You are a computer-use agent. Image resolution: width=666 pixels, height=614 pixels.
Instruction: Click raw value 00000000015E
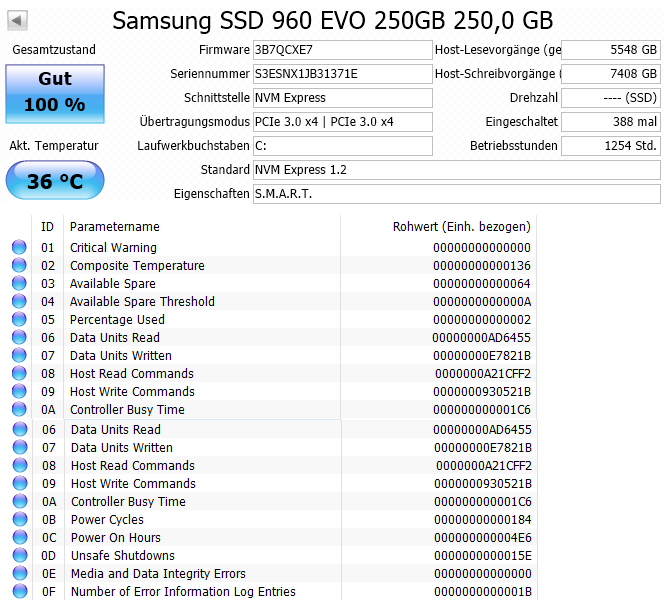[x=483, y=555]
